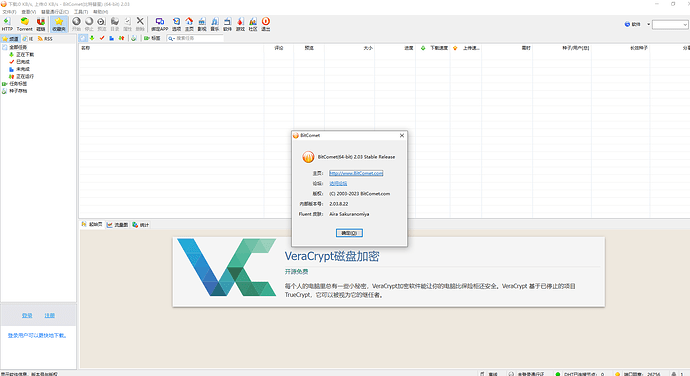Open the search box magnifier dropdown
This screenshot has width=690, height=376.
[171, 39]
